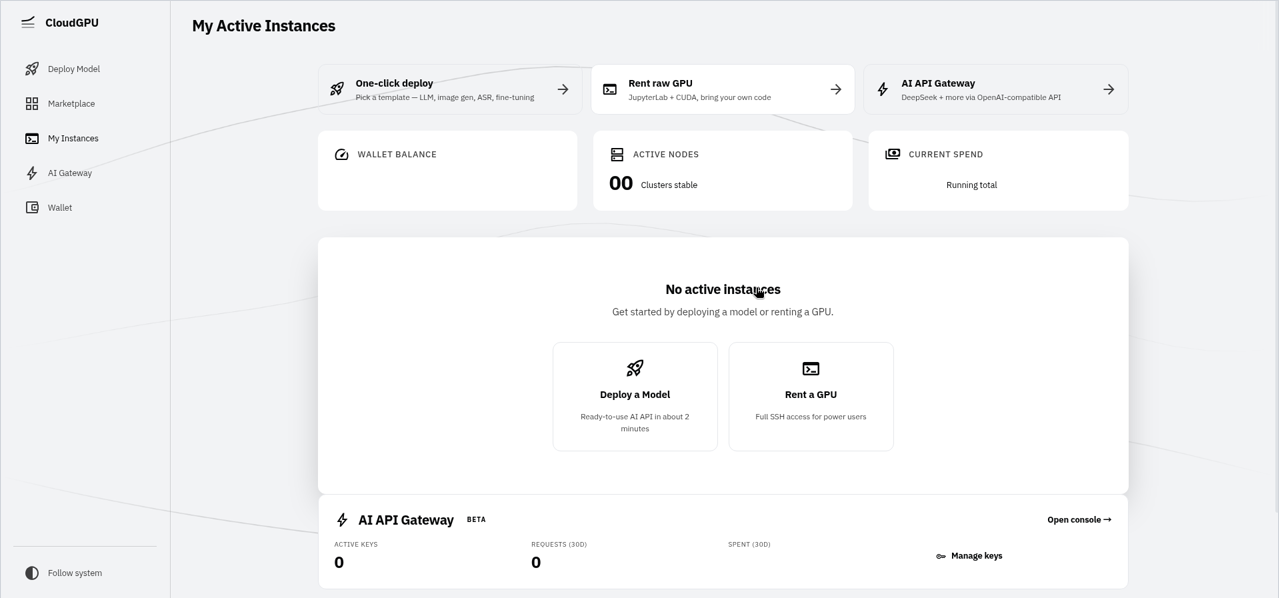Click the CloudGPU brand name

point(72,22)
